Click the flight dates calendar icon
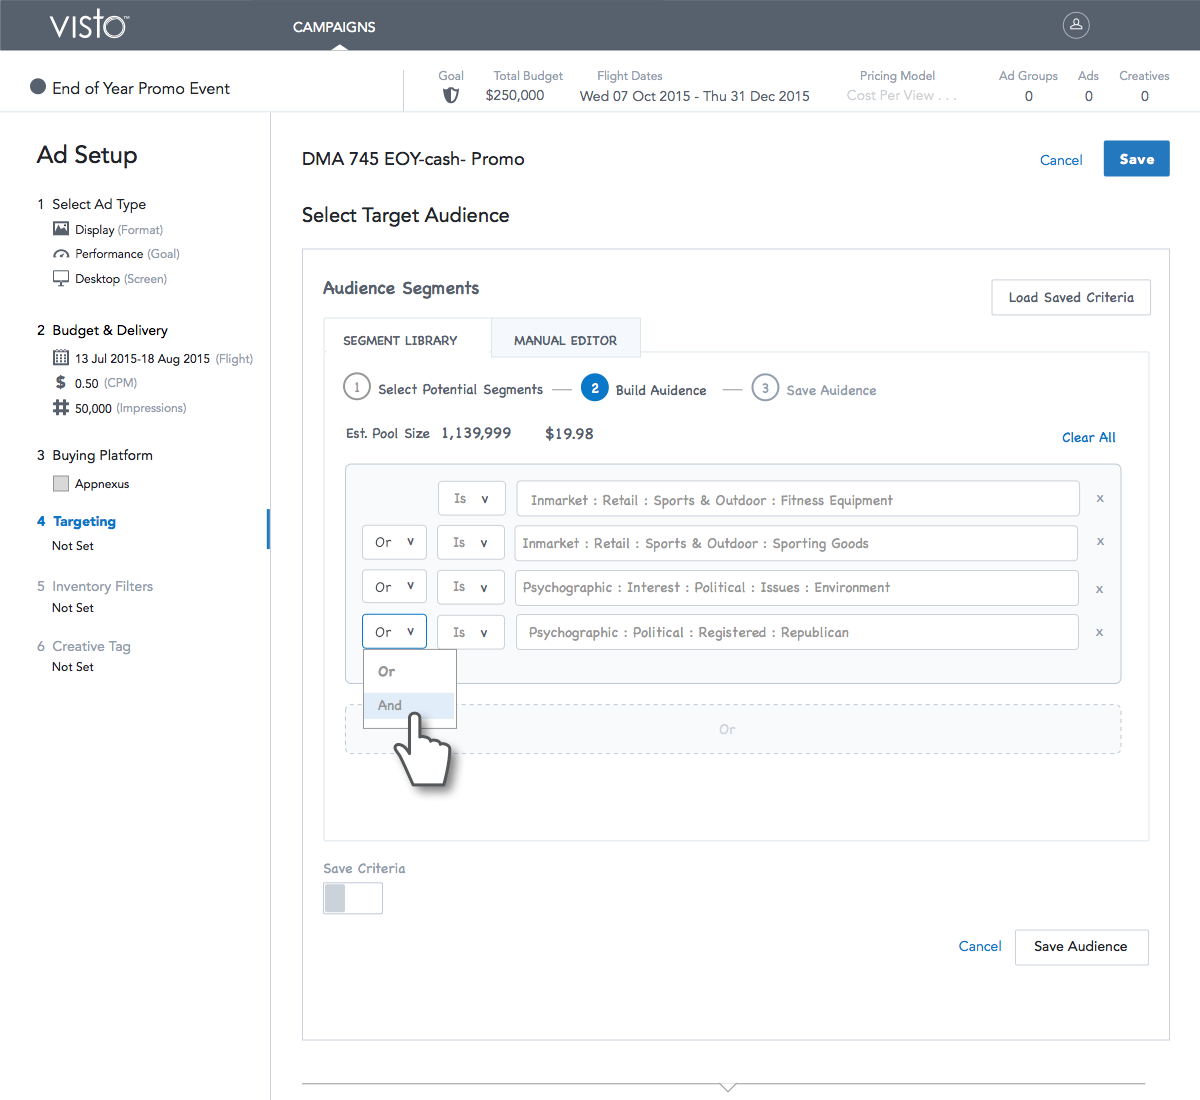The height and width of the screenshot is (1100, 1200). click(61, 358)
